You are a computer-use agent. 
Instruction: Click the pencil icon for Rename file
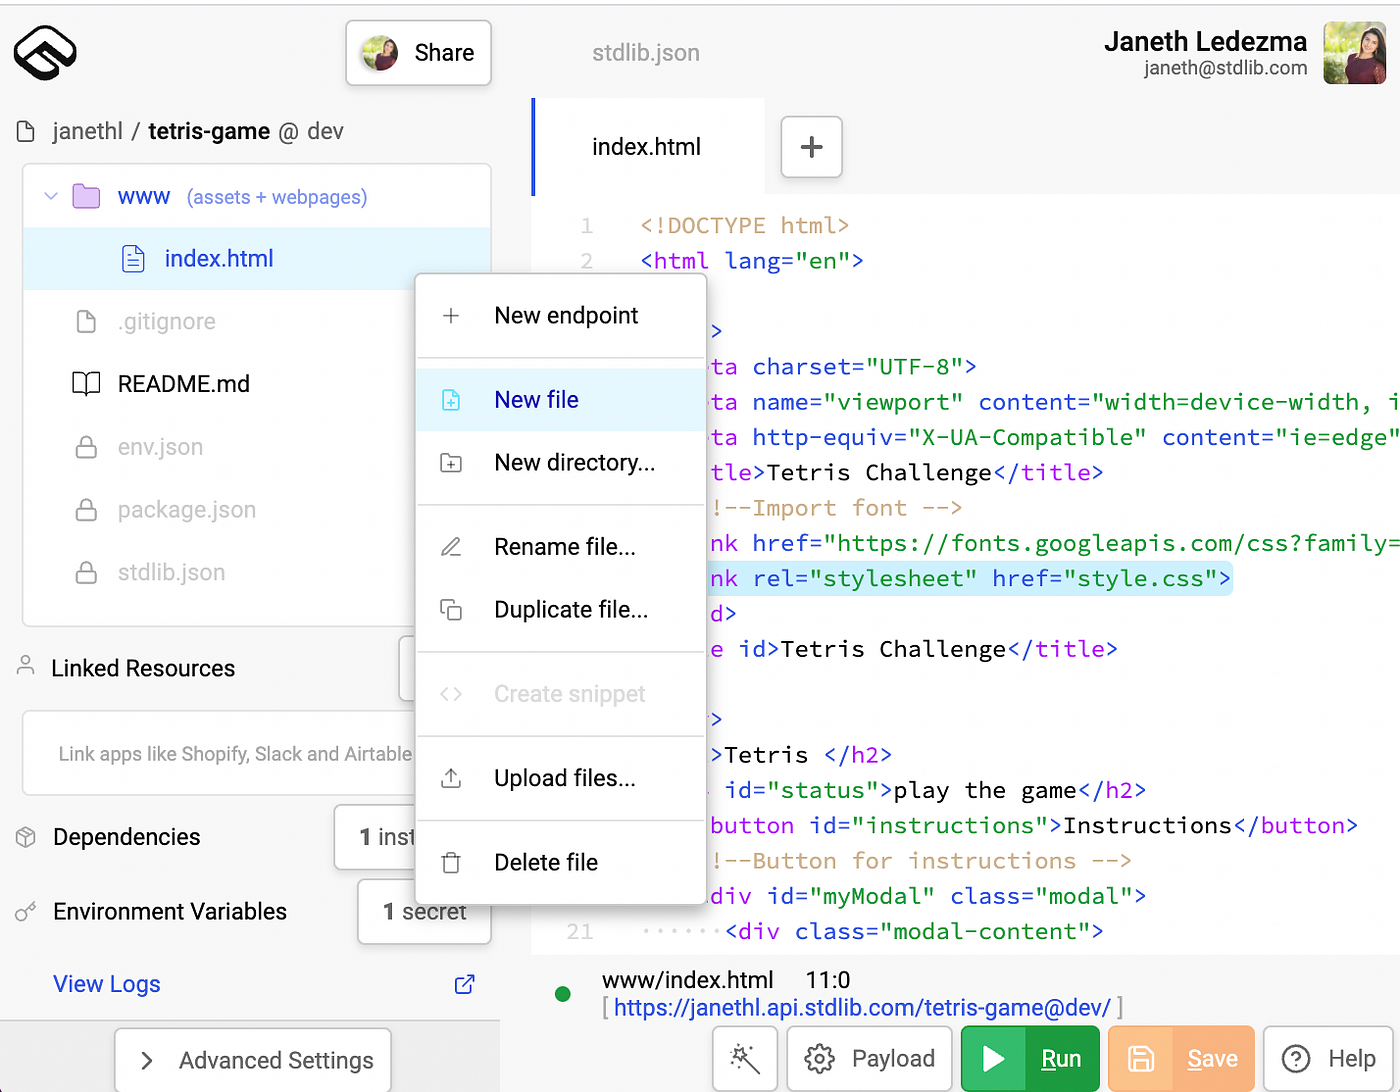click(451, 547)
